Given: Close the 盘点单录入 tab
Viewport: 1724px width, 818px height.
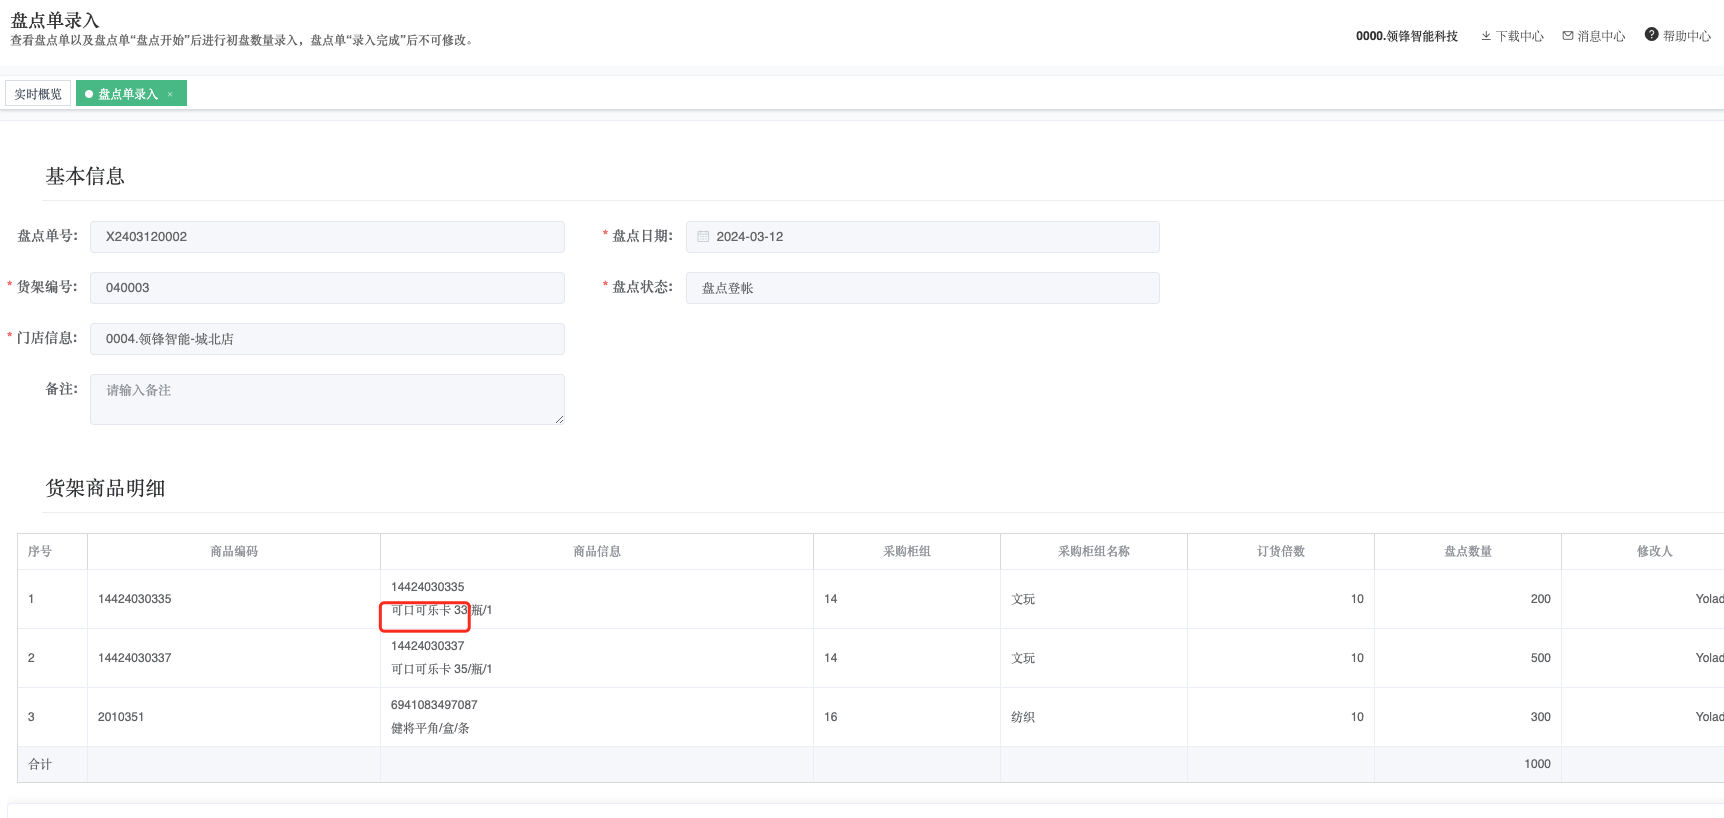Looking at the screenshot, I should (x=170, y=94).
